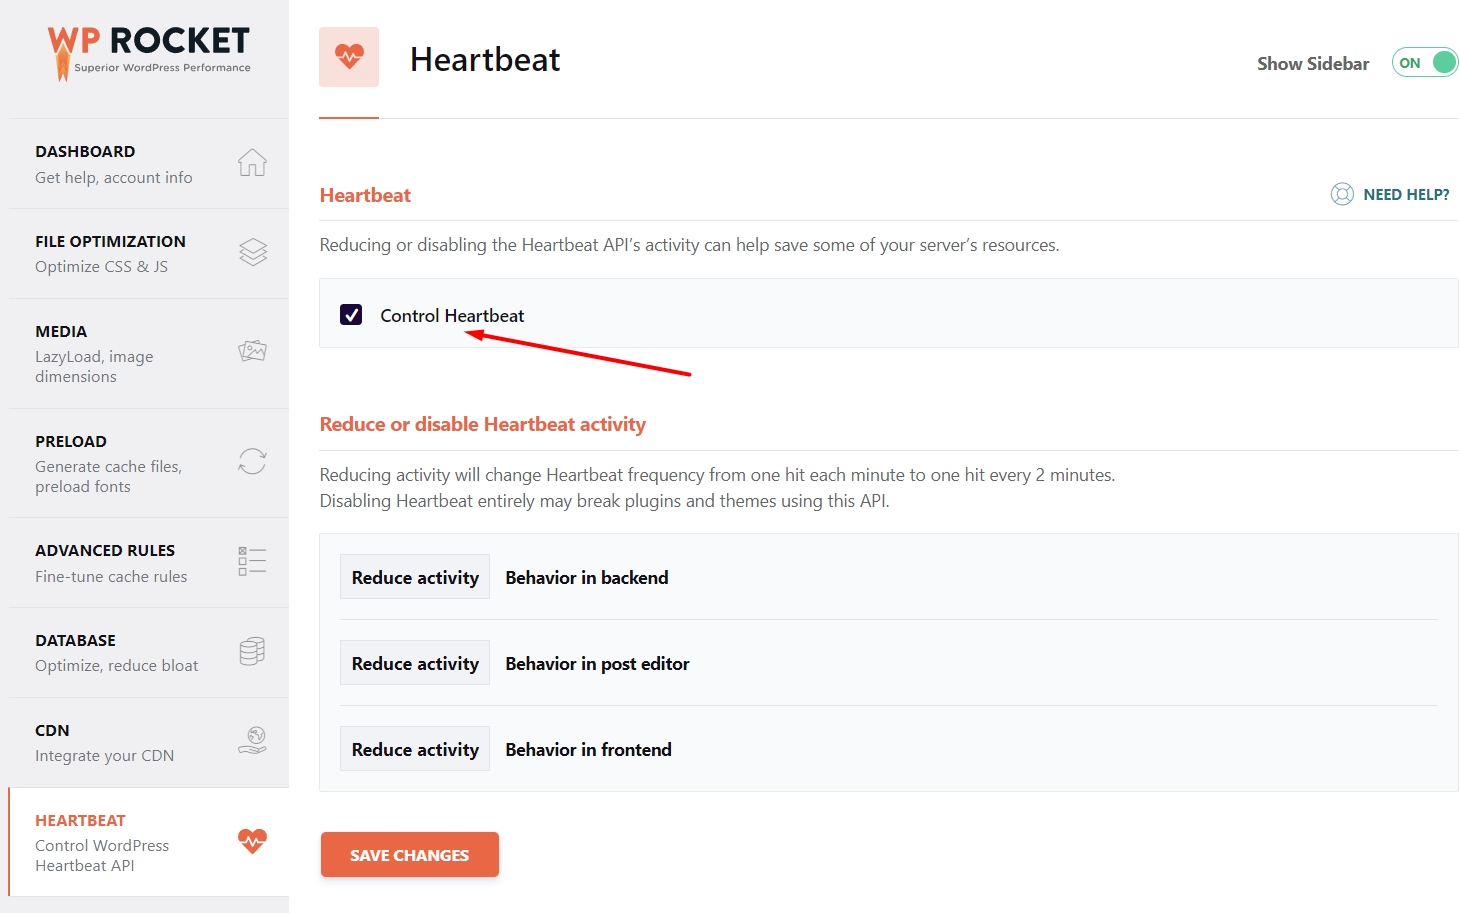Uncheck the Control Heartbeat checkbox
Viewport: 1460px width, 913px height.
coord(351,315)
